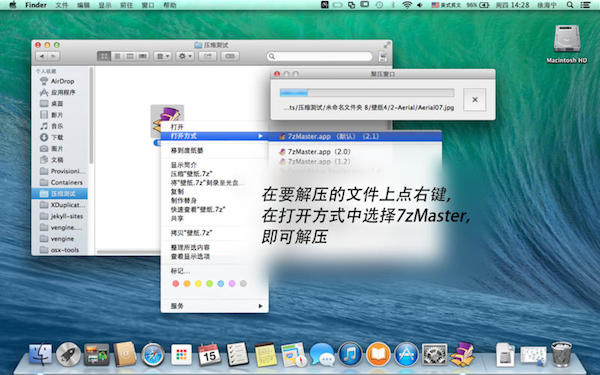The height and width of the screenshot is (375, 600).
Task: Select 共享 in context menu
Action: coord(214,218)
